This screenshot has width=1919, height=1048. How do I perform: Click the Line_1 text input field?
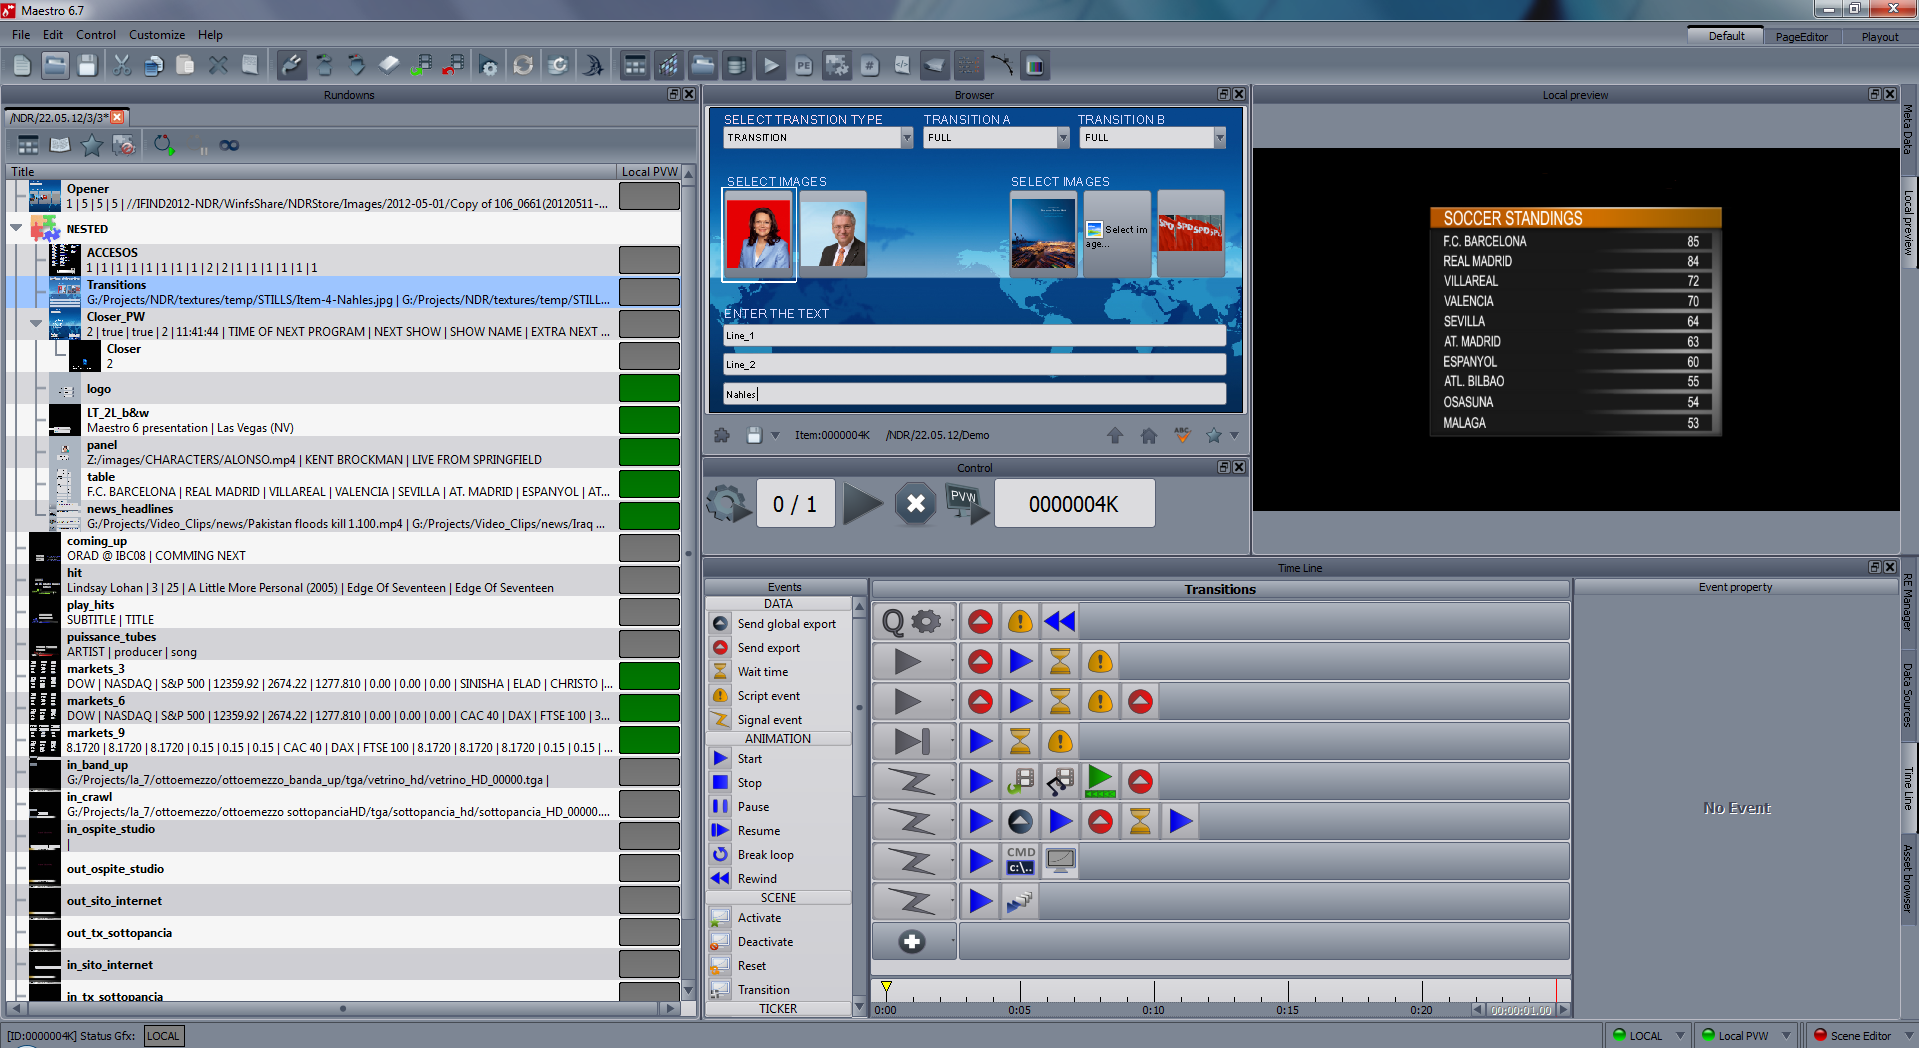(974, 336)
